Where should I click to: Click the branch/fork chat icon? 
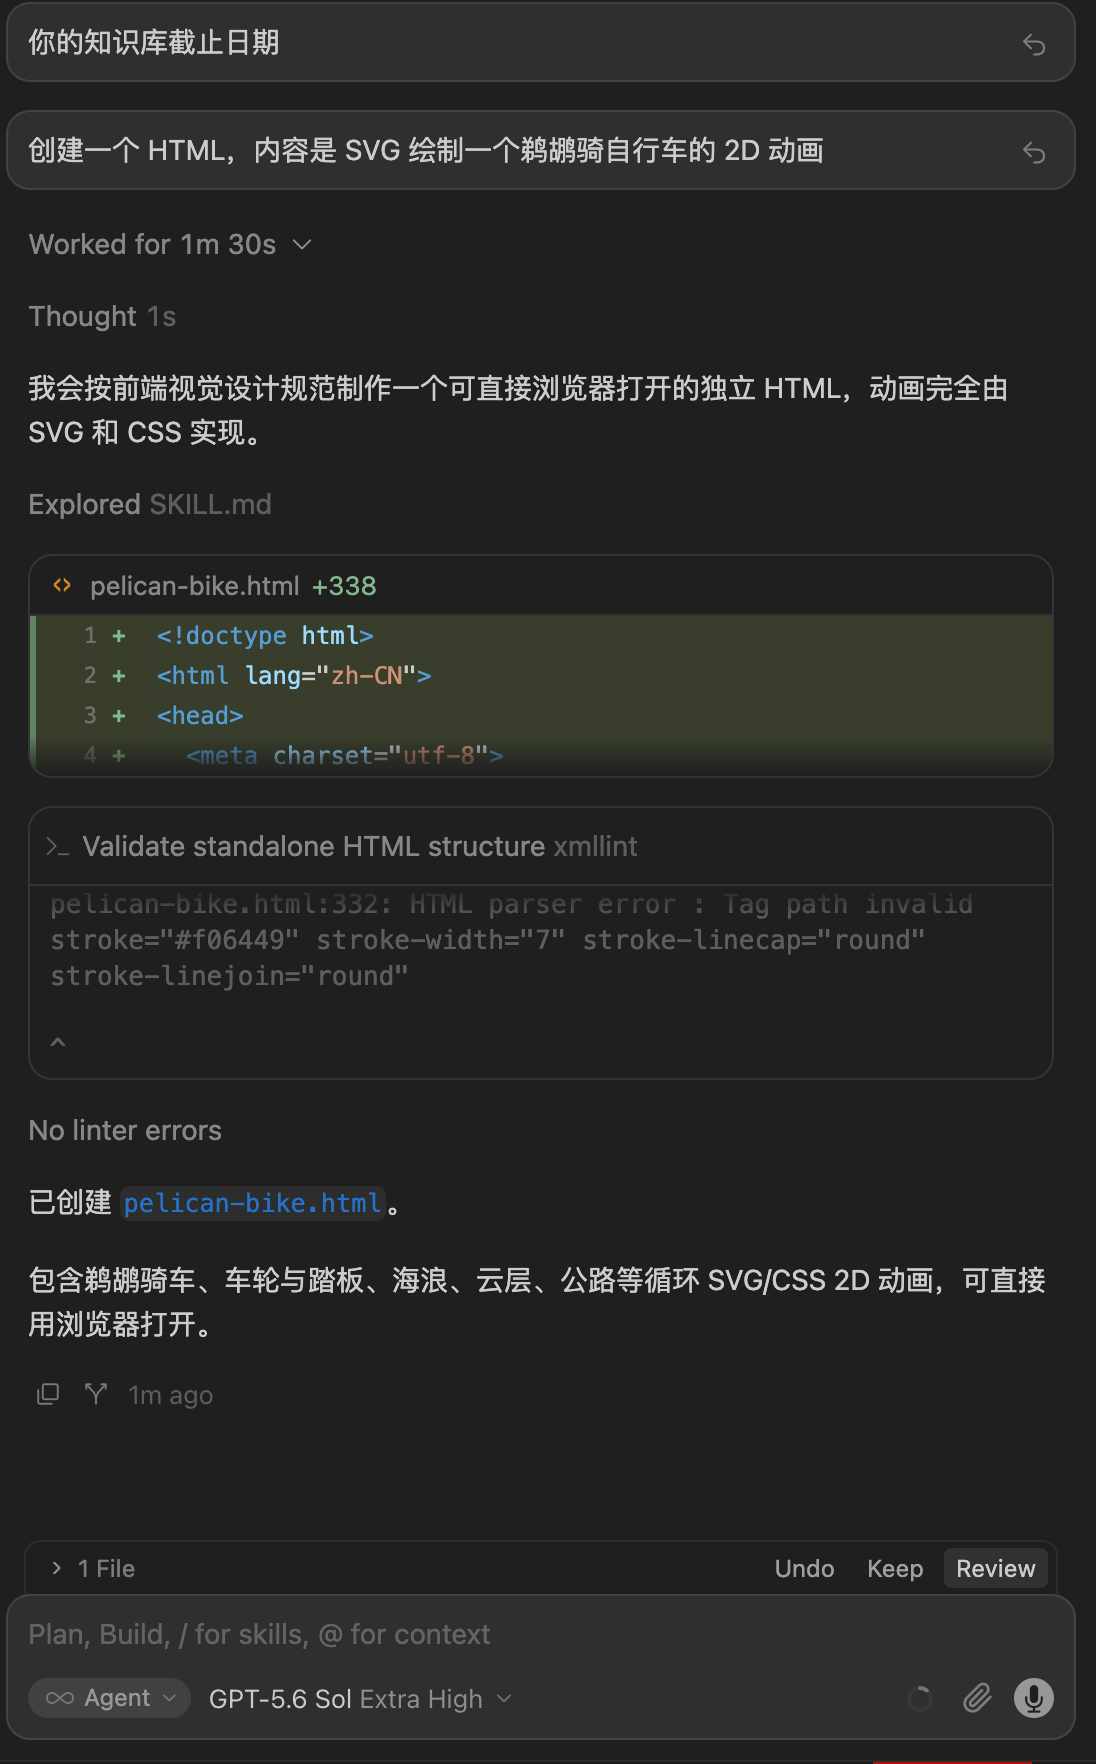click(96, 1394)
